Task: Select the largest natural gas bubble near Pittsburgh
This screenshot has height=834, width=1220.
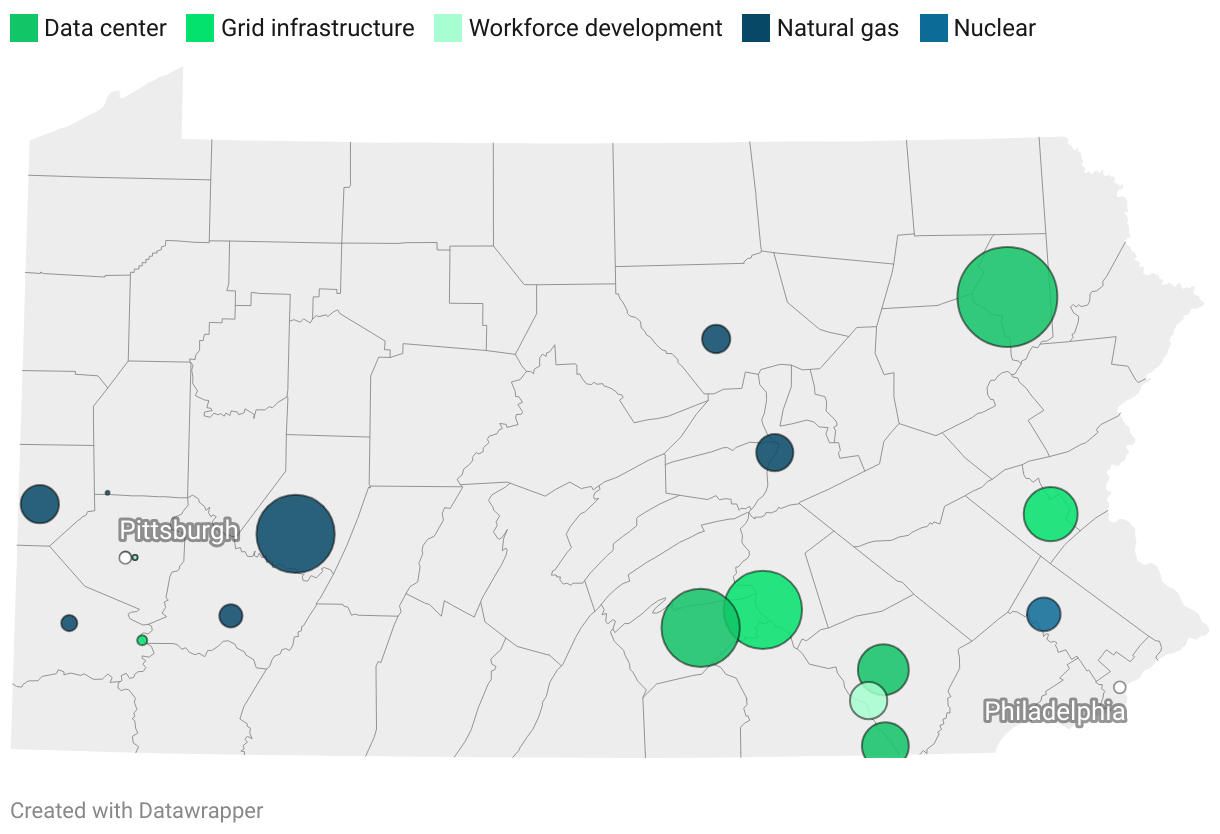Action: click(295, 534)
